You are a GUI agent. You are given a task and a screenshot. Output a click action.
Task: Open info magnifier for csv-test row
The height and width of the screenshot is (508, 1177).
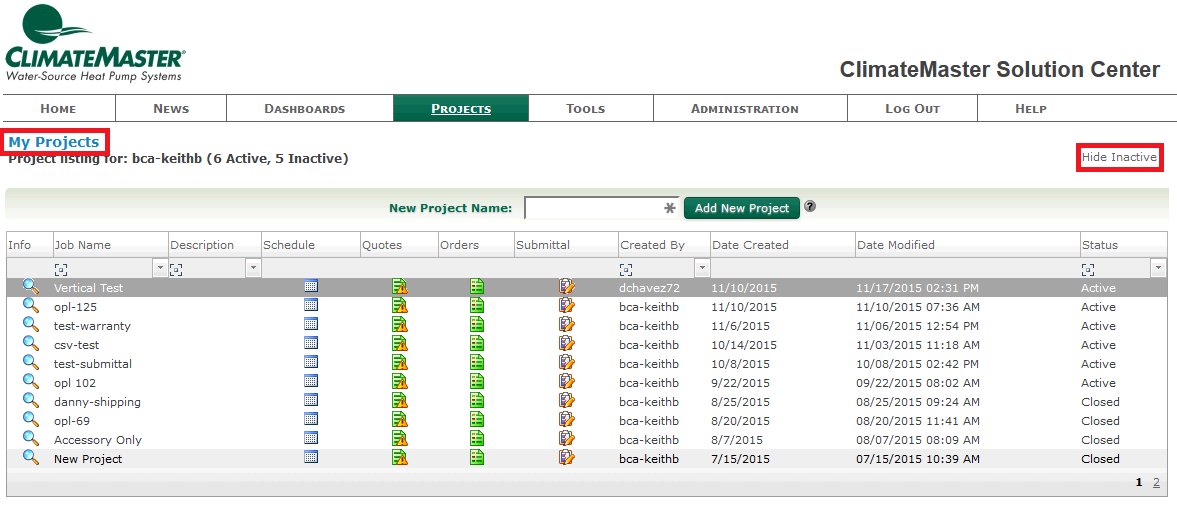(x=30, y=343)
